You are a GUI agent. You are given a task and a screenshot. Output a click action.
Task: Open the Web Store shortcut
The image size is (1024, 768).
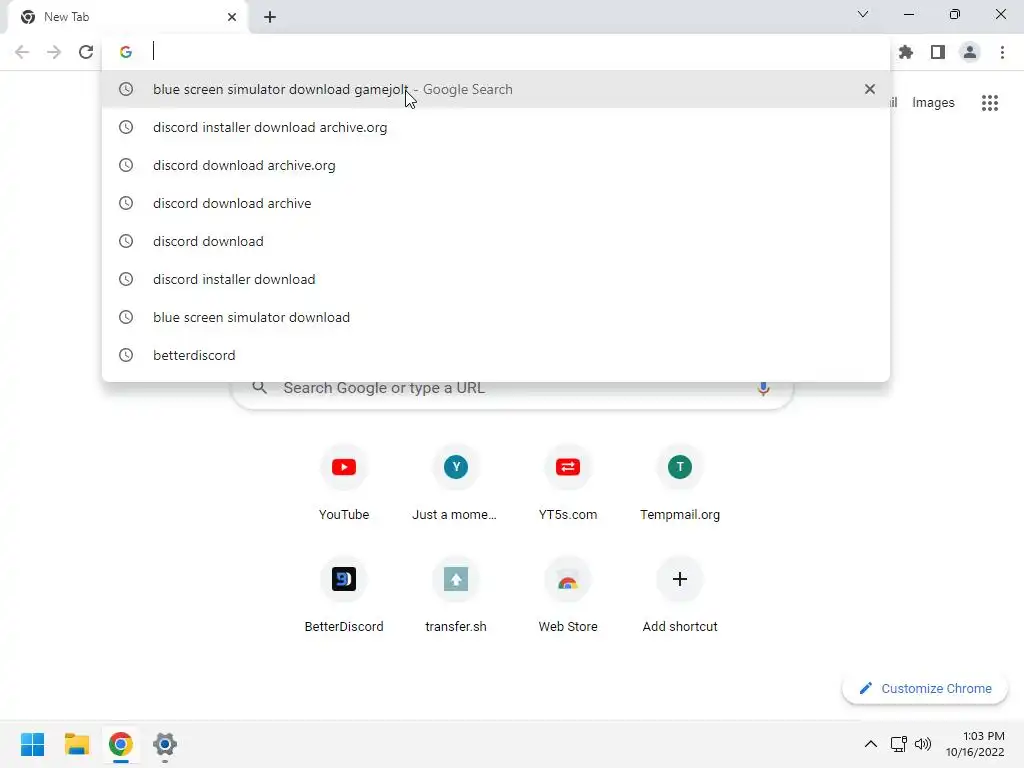(x=568, y=596)
